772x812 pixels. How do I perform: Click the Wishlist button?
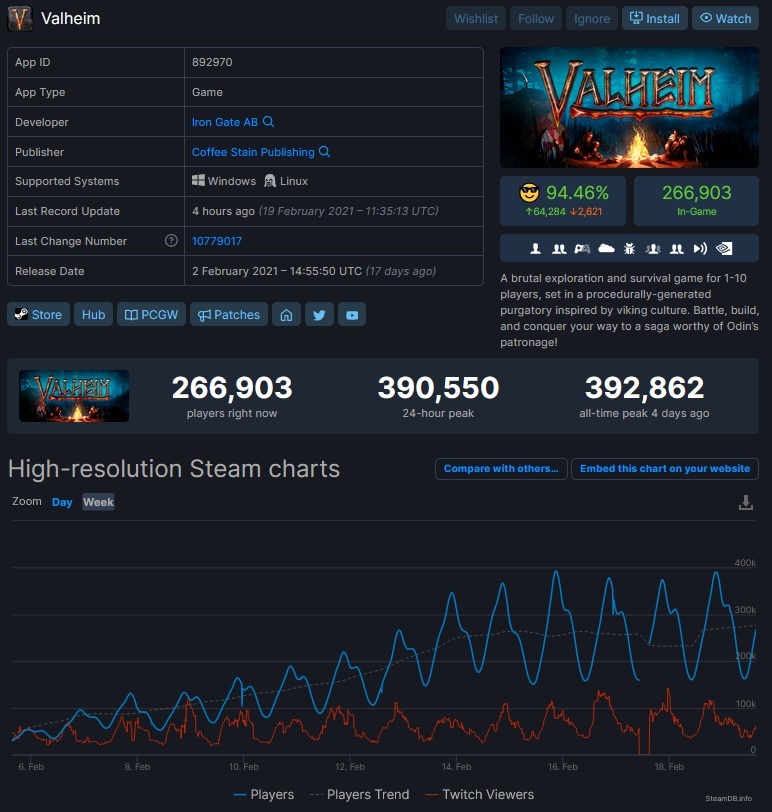476,19
